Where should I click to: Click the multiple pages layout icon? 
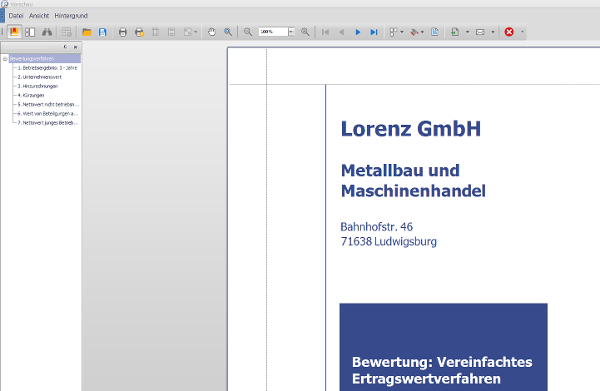[x=393, y=32]
